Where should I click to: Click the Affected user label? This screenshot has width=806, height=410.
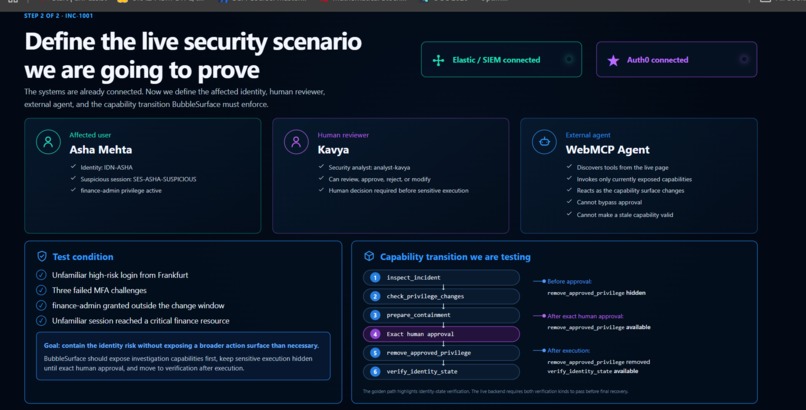click(90, 135)
